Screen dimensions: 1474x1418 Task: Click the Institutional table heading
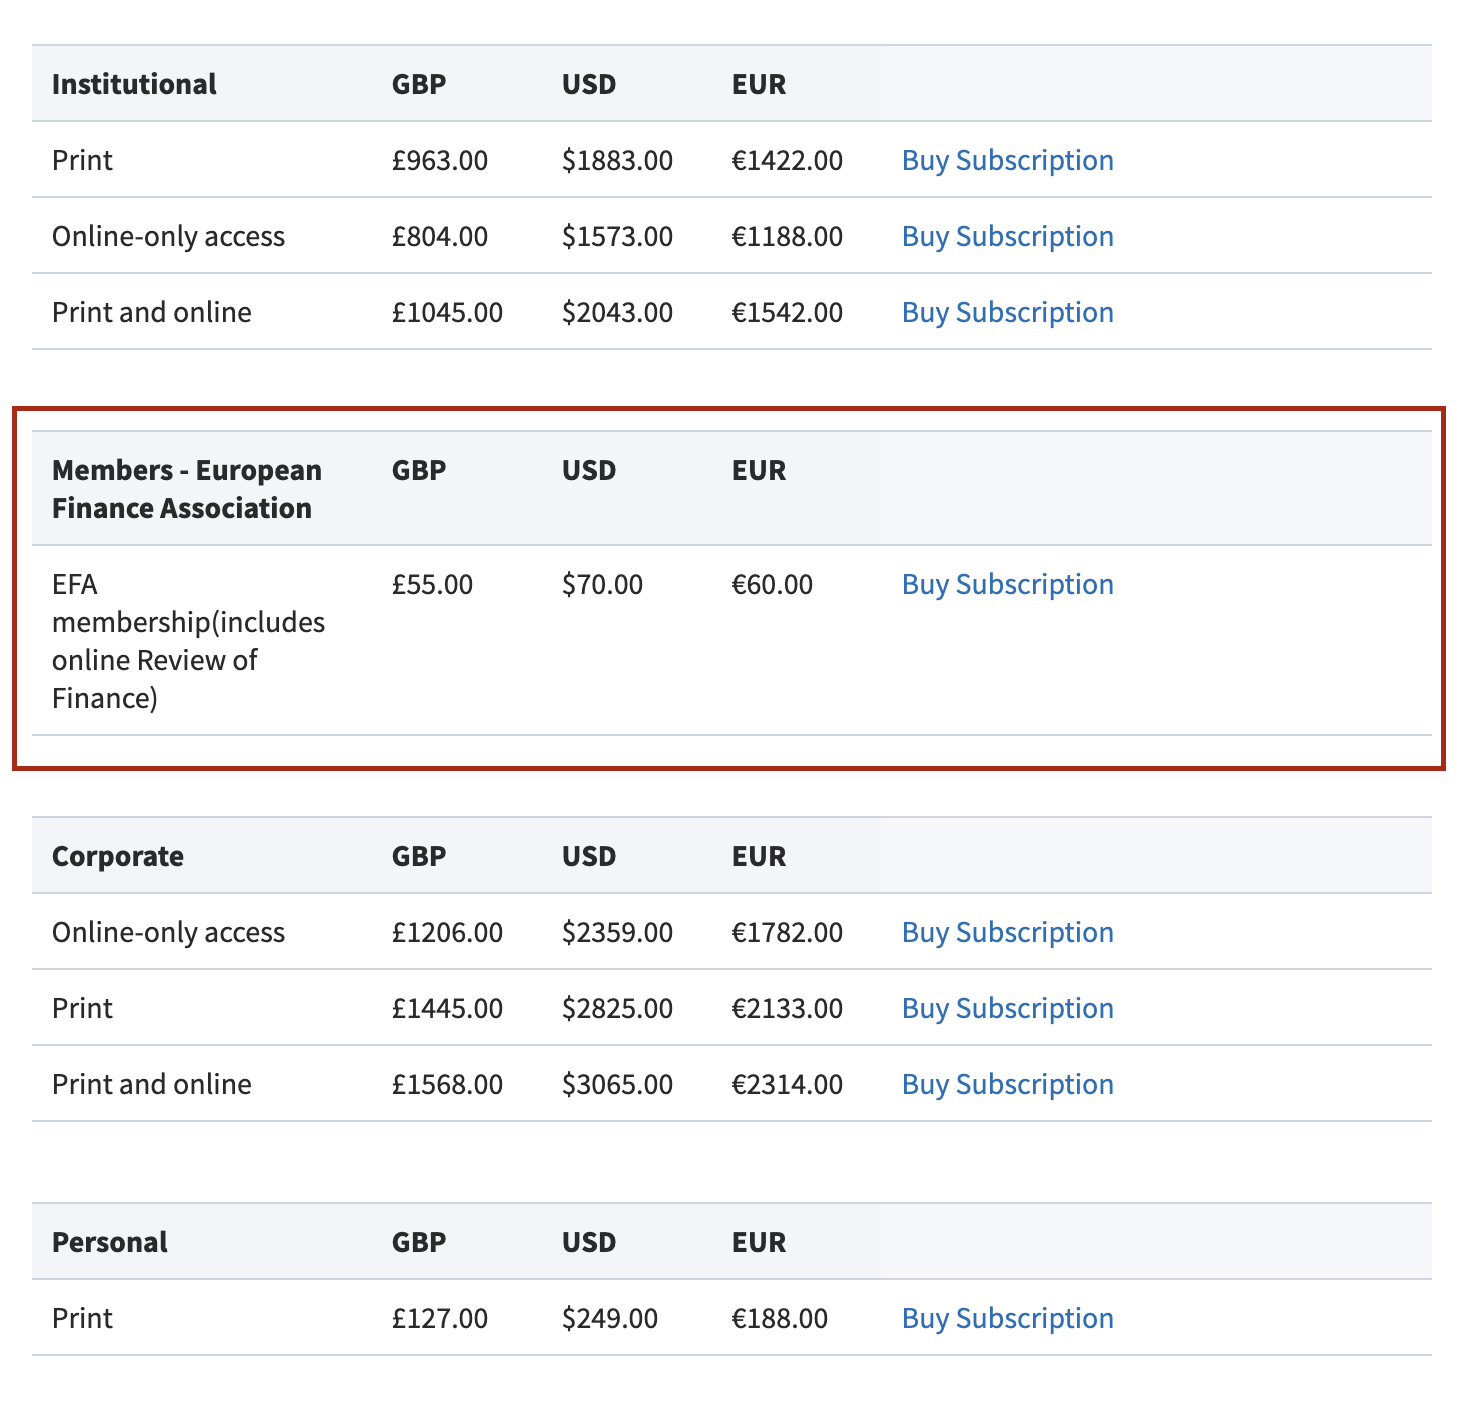pos(134,85)
